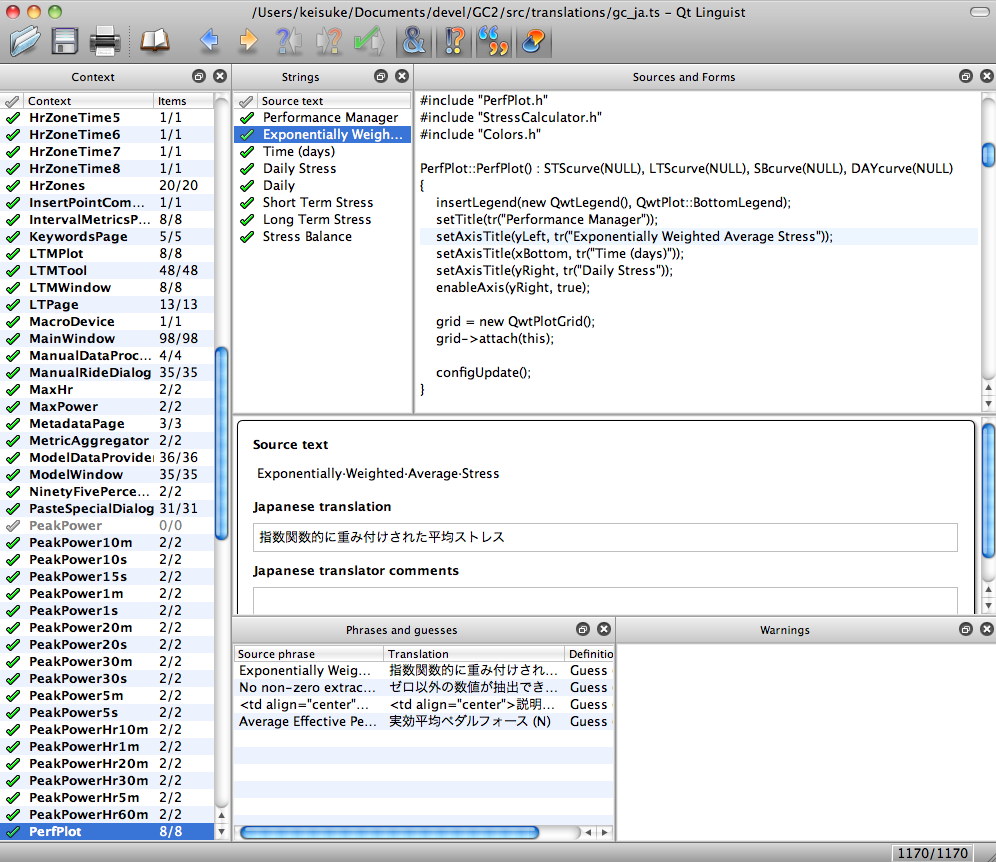The image size is (996, 862).
Task: Click the Japanese translation text field
Action: [605, 537]
